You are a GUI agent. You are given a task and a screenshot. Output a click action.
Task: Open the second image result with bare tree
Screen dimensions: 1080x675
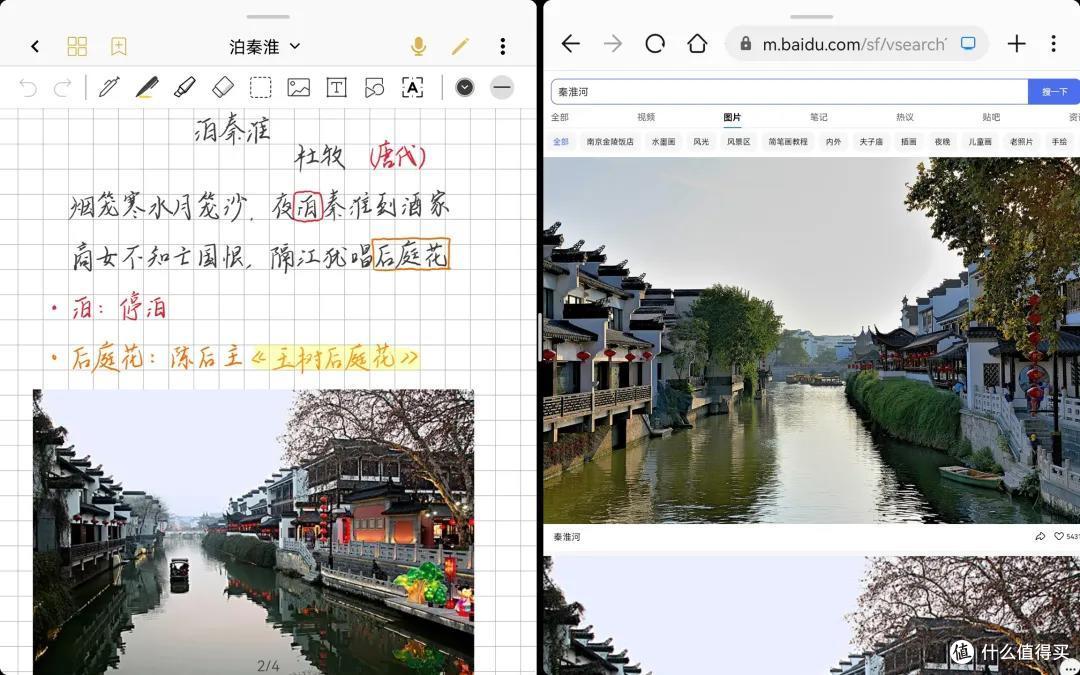811,616
